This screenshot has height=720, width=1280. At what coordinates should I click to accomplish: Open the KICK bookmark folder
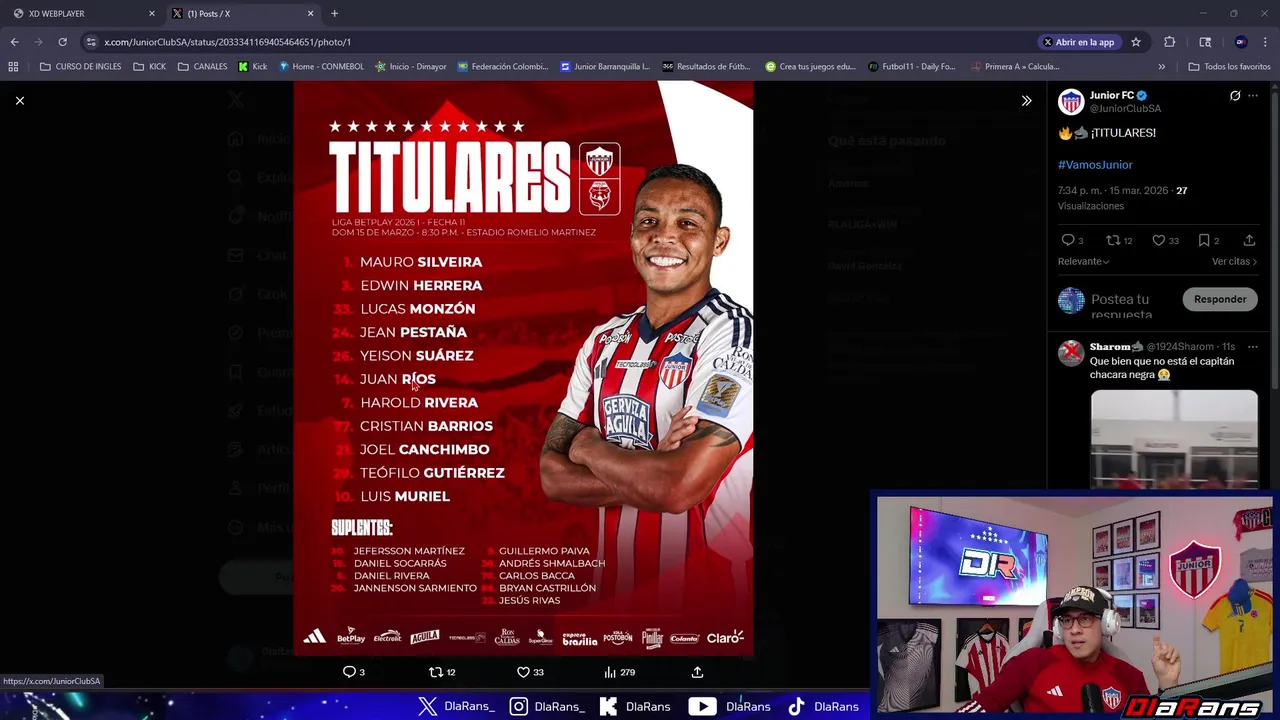(149, 67)
